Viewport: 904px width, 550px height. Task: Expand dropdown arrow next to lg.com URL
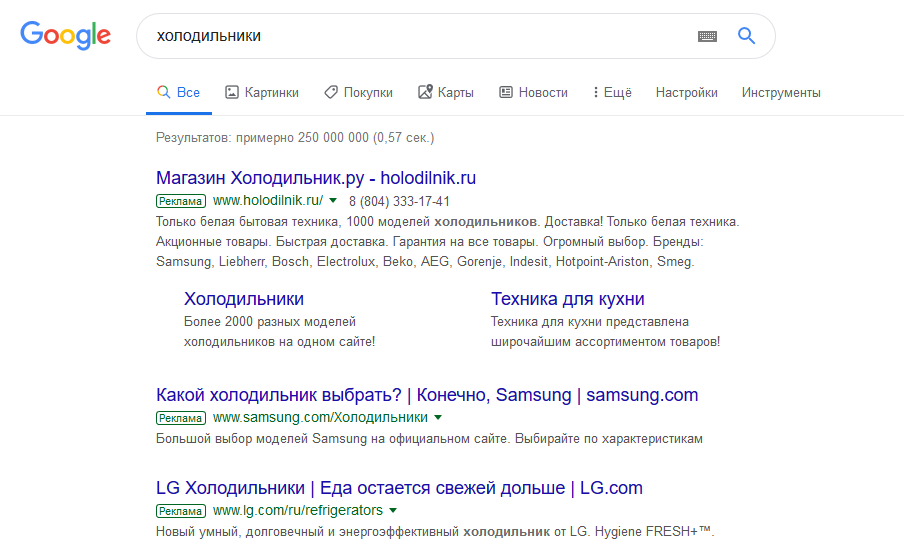[x=393, y=510]
